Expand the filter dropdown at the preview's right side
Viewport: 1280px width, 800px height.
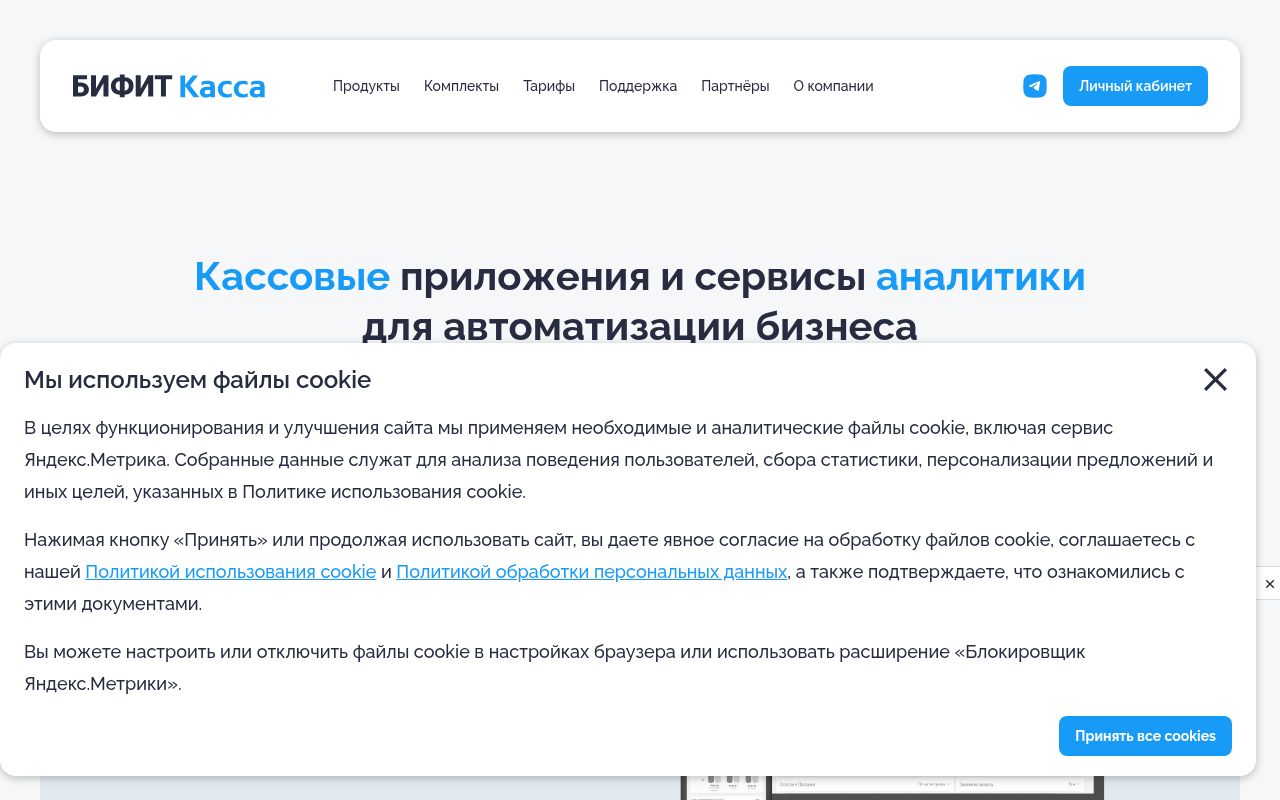[x=1073, y=784]
